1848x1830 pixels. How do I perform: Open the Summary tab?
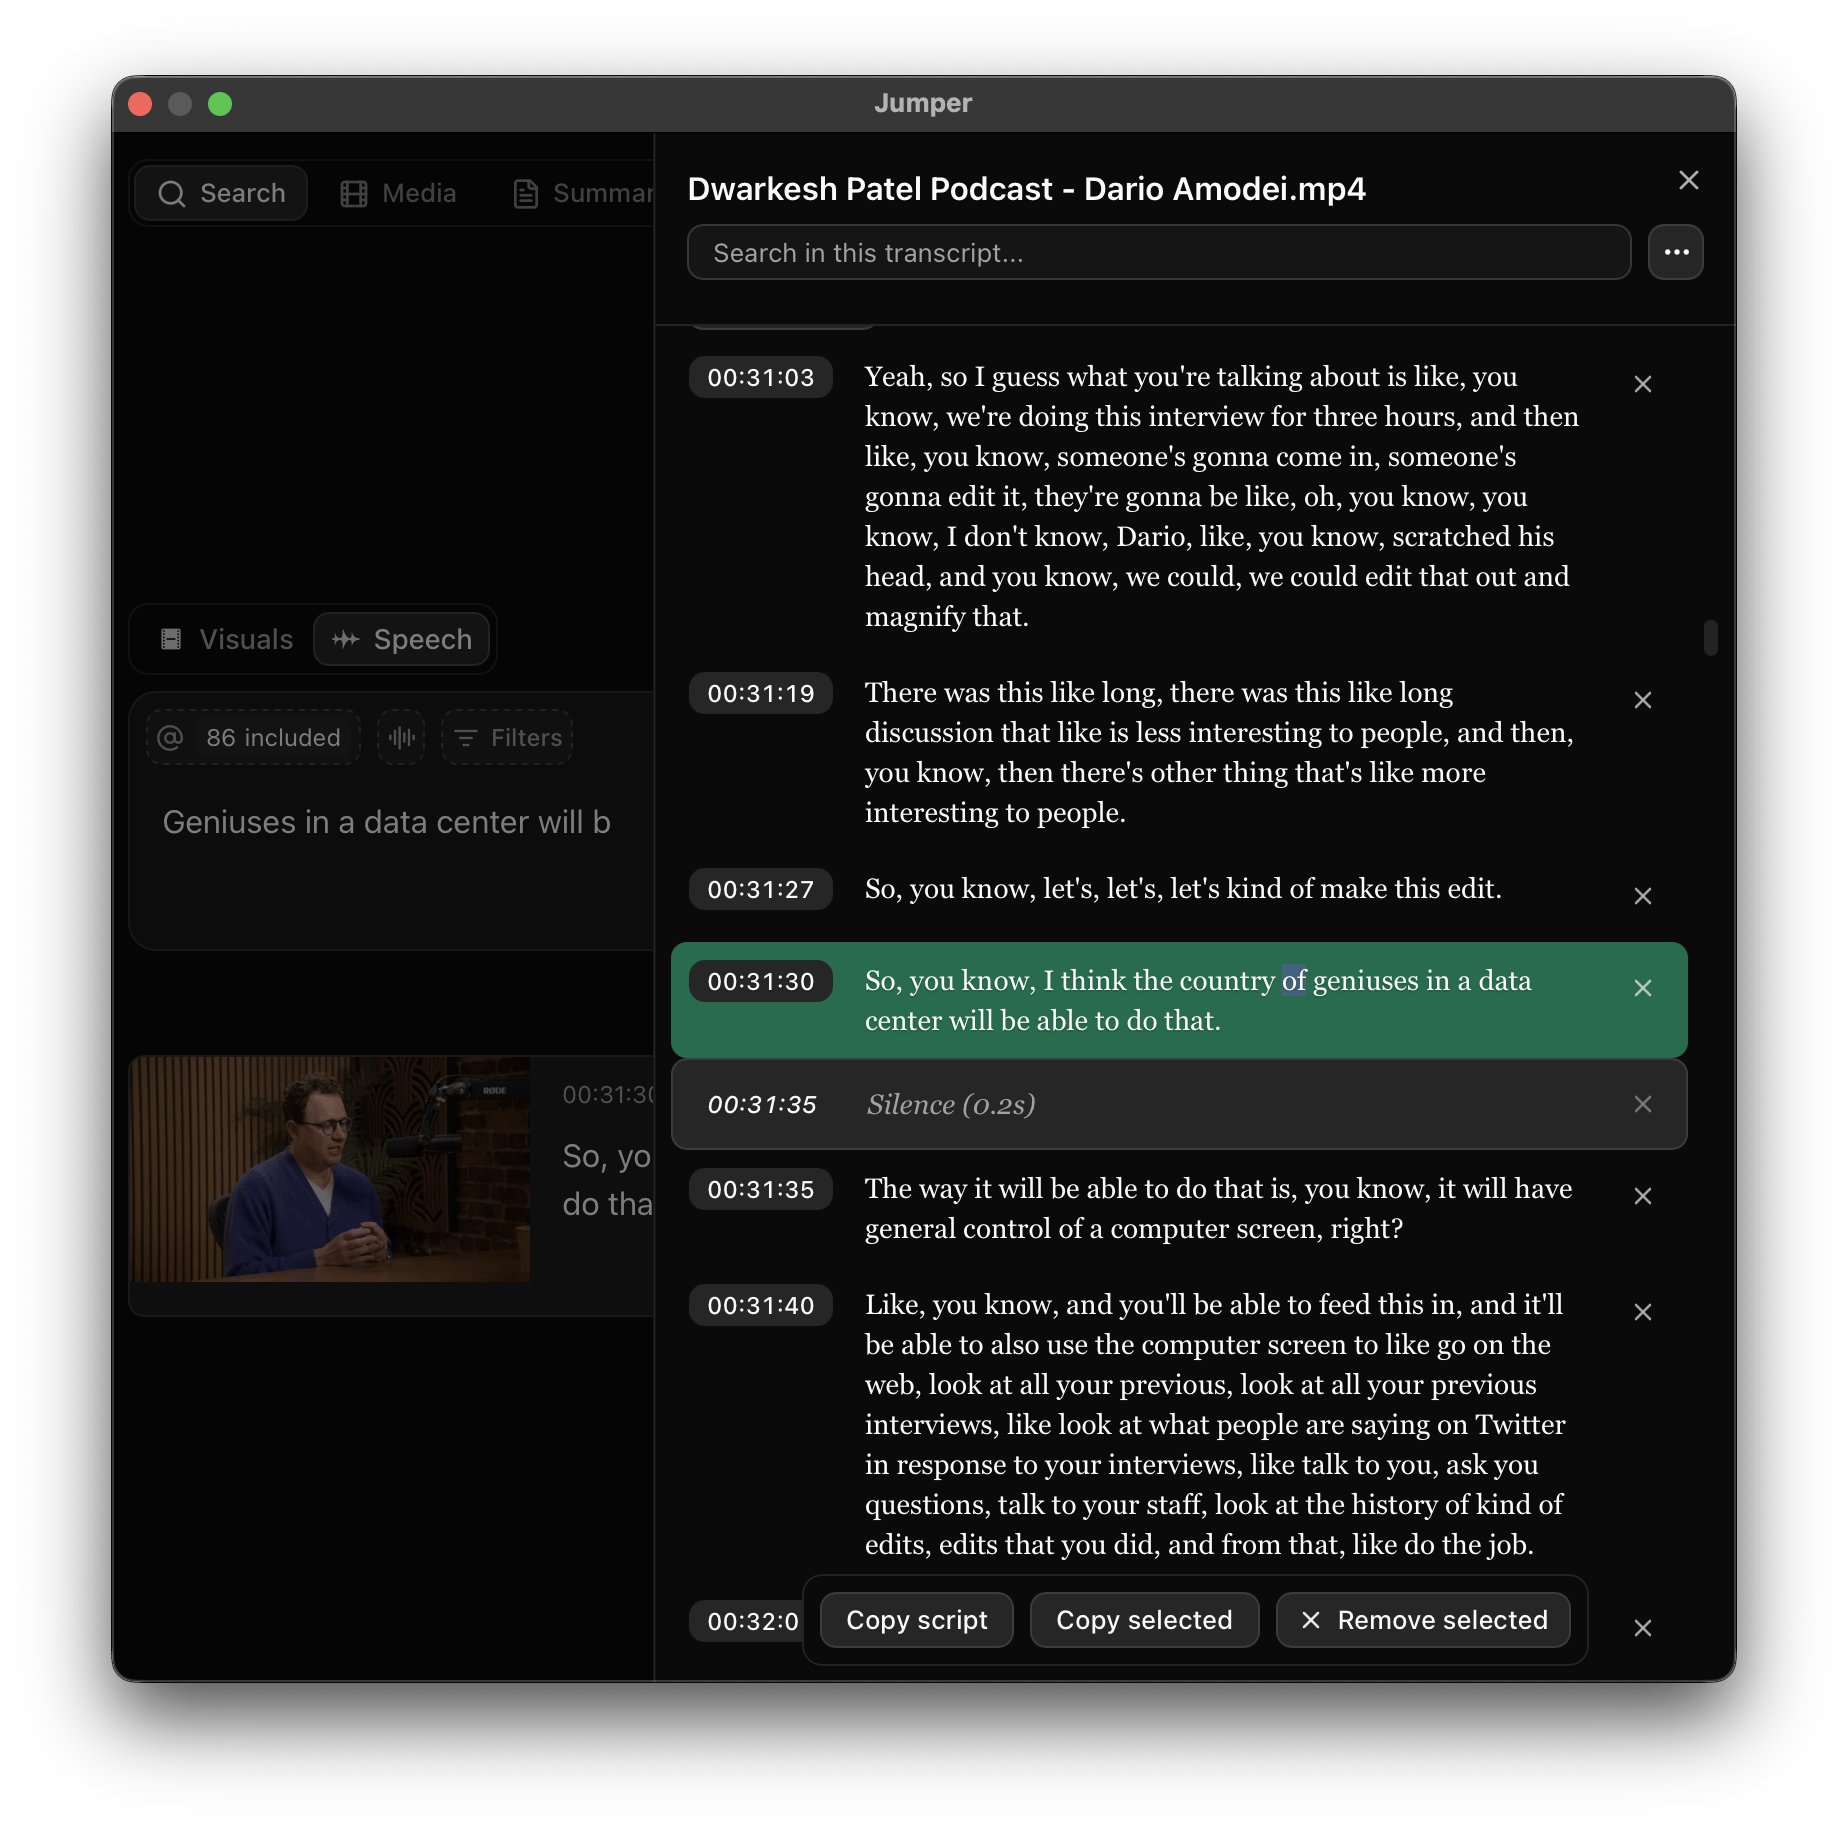[x=583, y=193]
